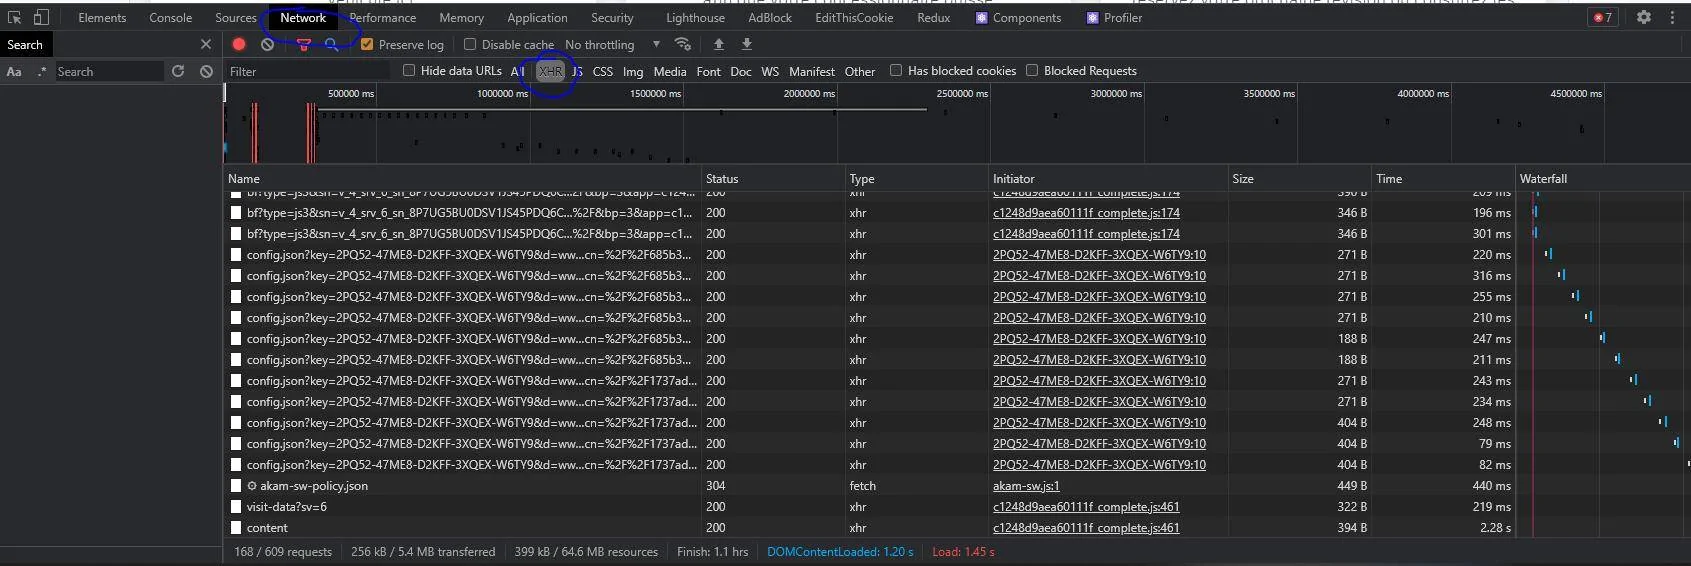Open the Memory tab
This screenshot has height=566, width=1691.
point(461,18)
